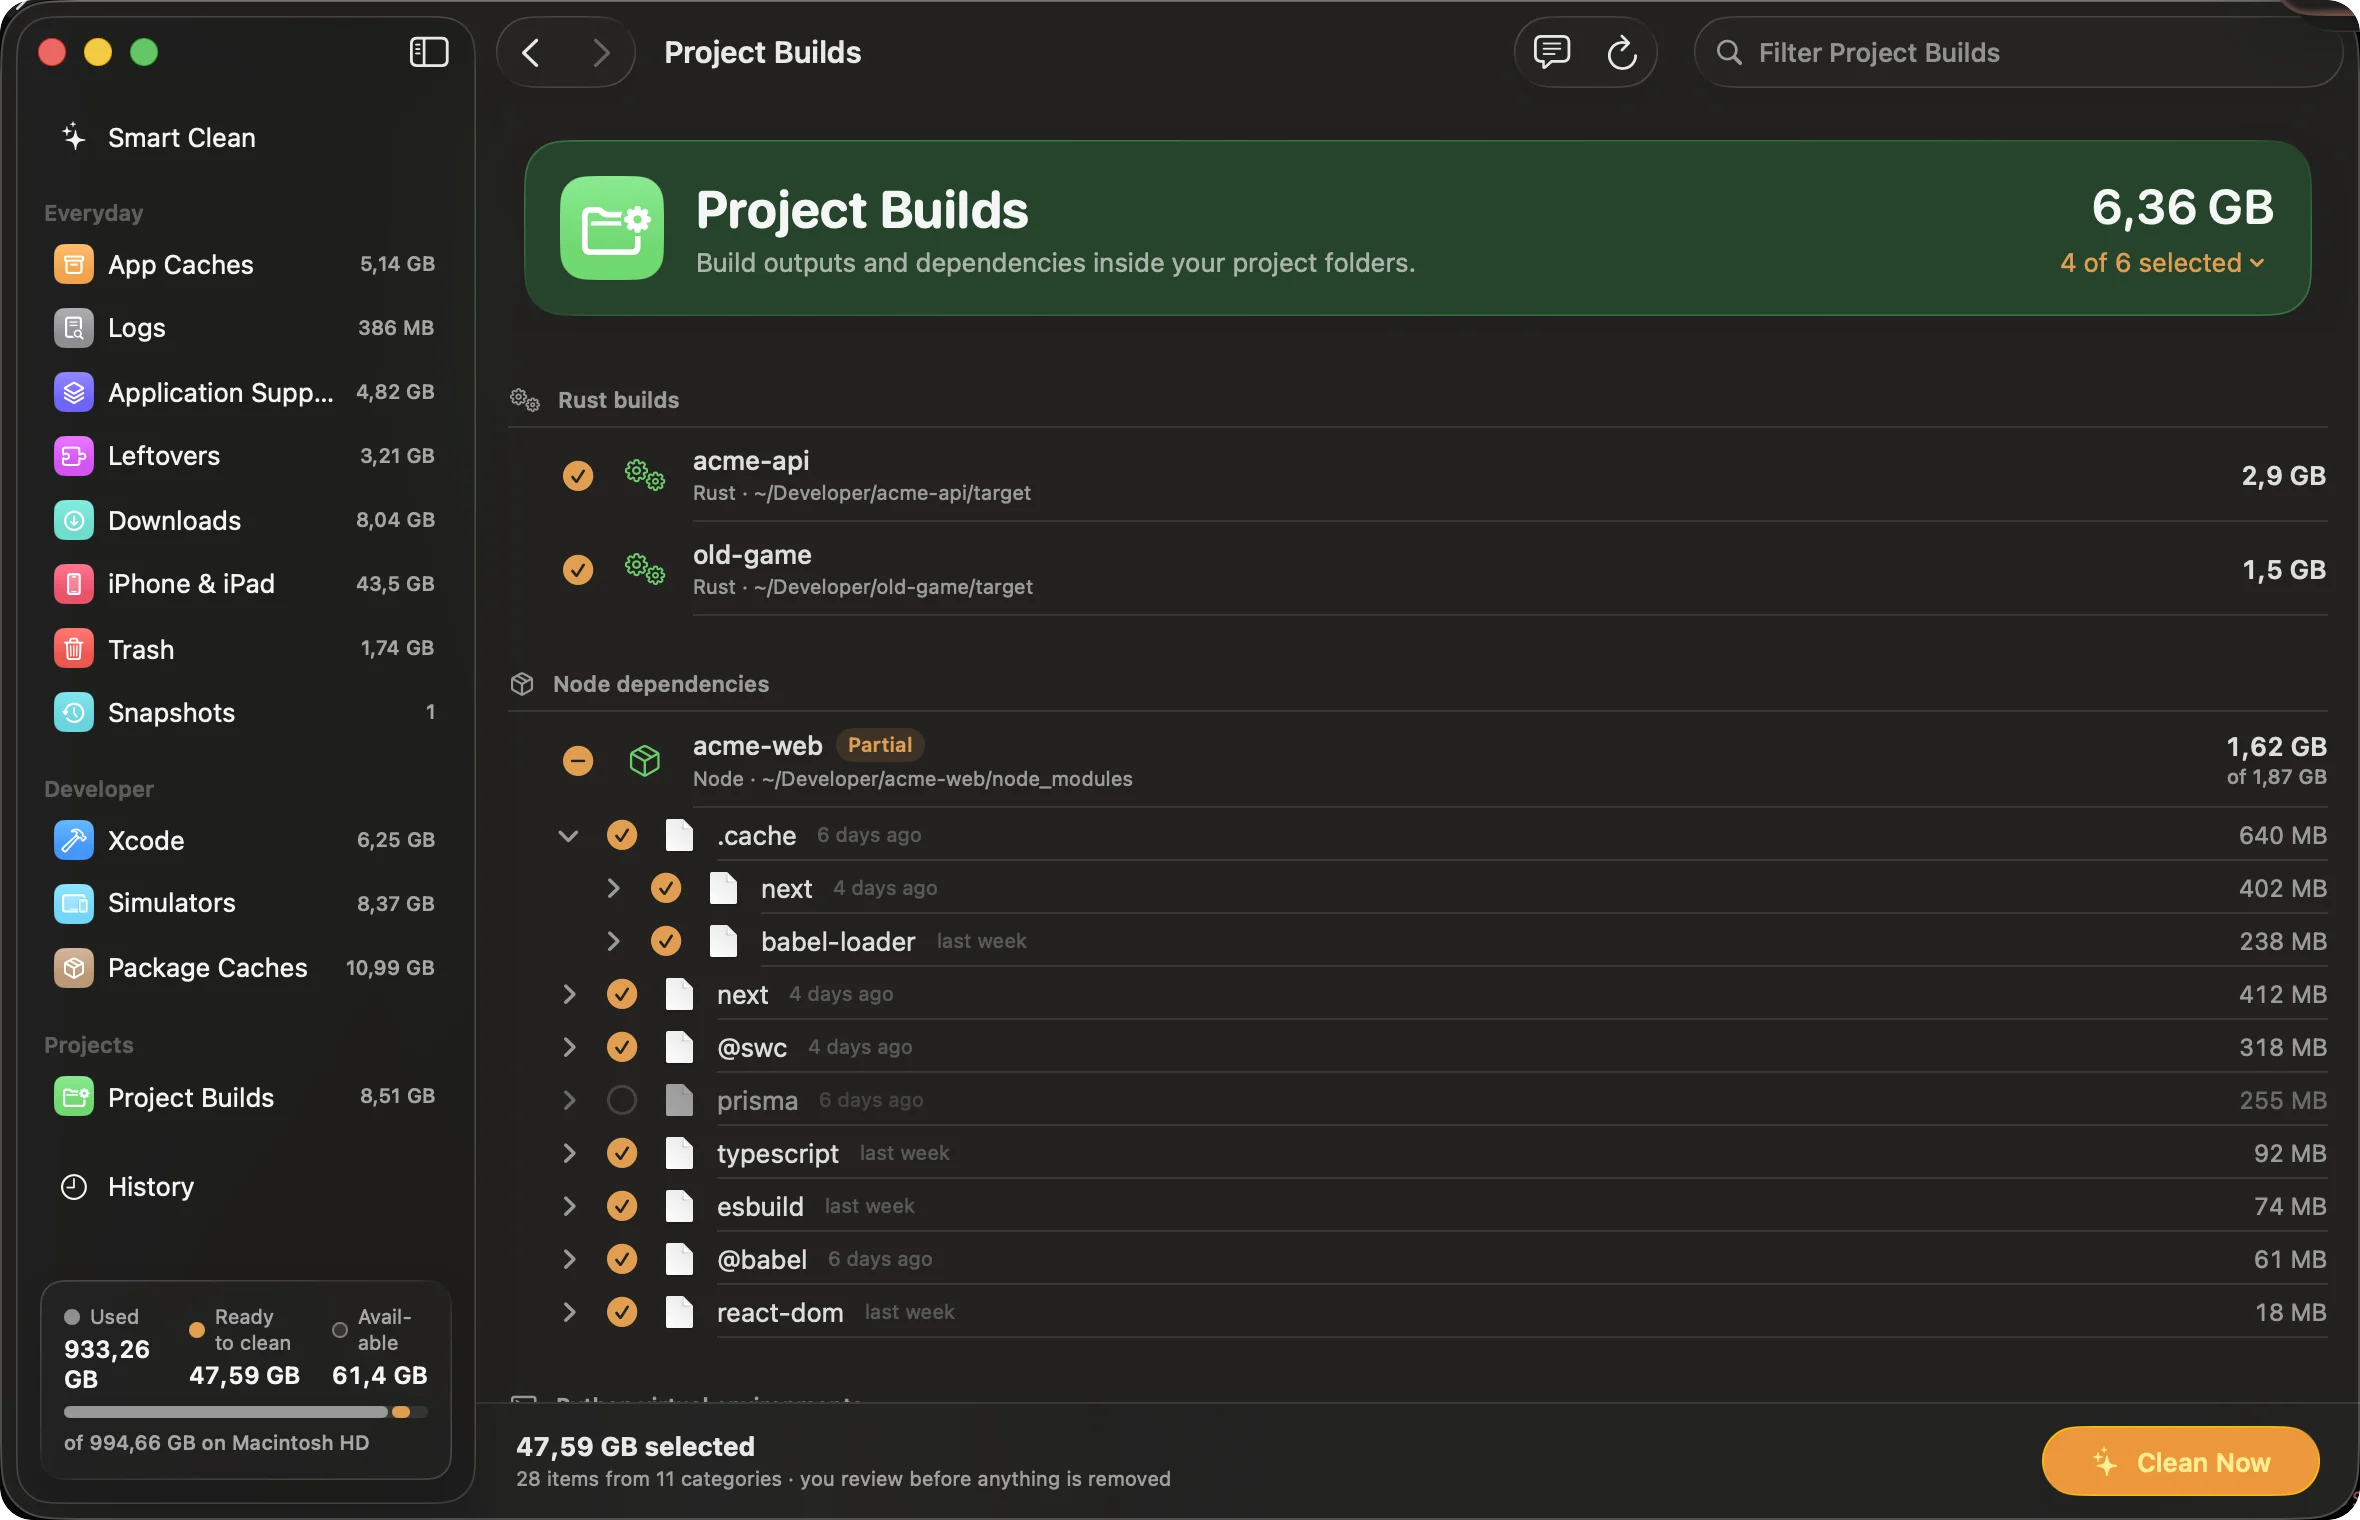The image size is (2360, 1520).
Task: Click the refresh rescan icon
Action: tap(1621, 52)
